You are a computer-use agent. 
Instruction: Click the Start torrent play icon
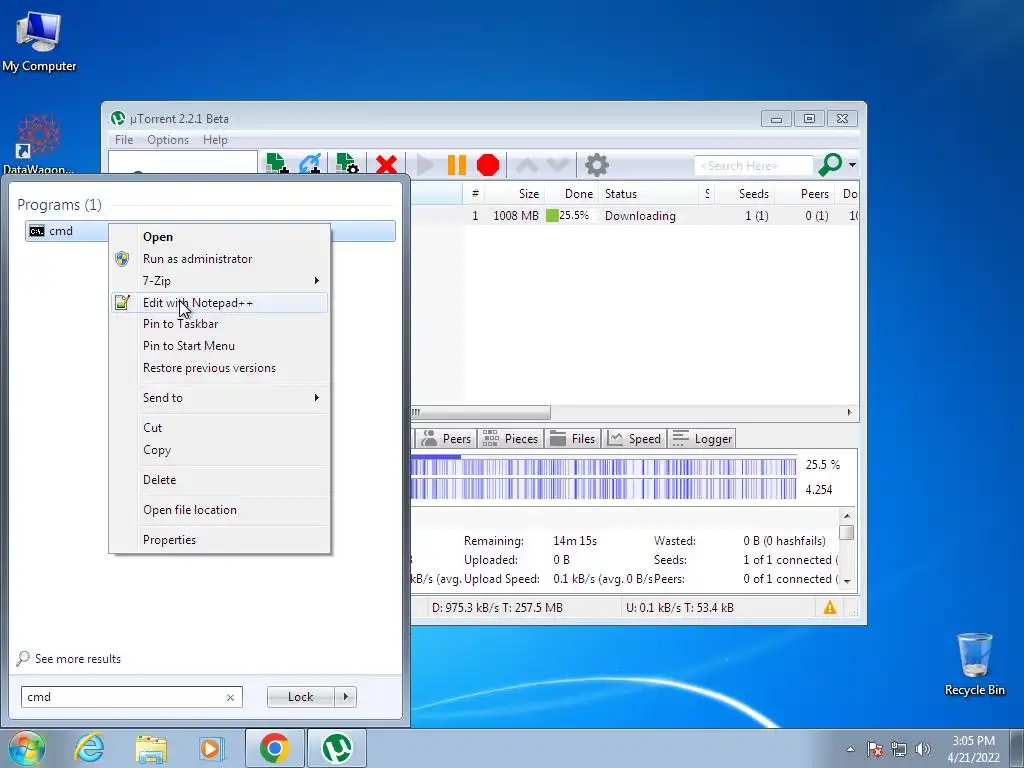pos(425,165)
